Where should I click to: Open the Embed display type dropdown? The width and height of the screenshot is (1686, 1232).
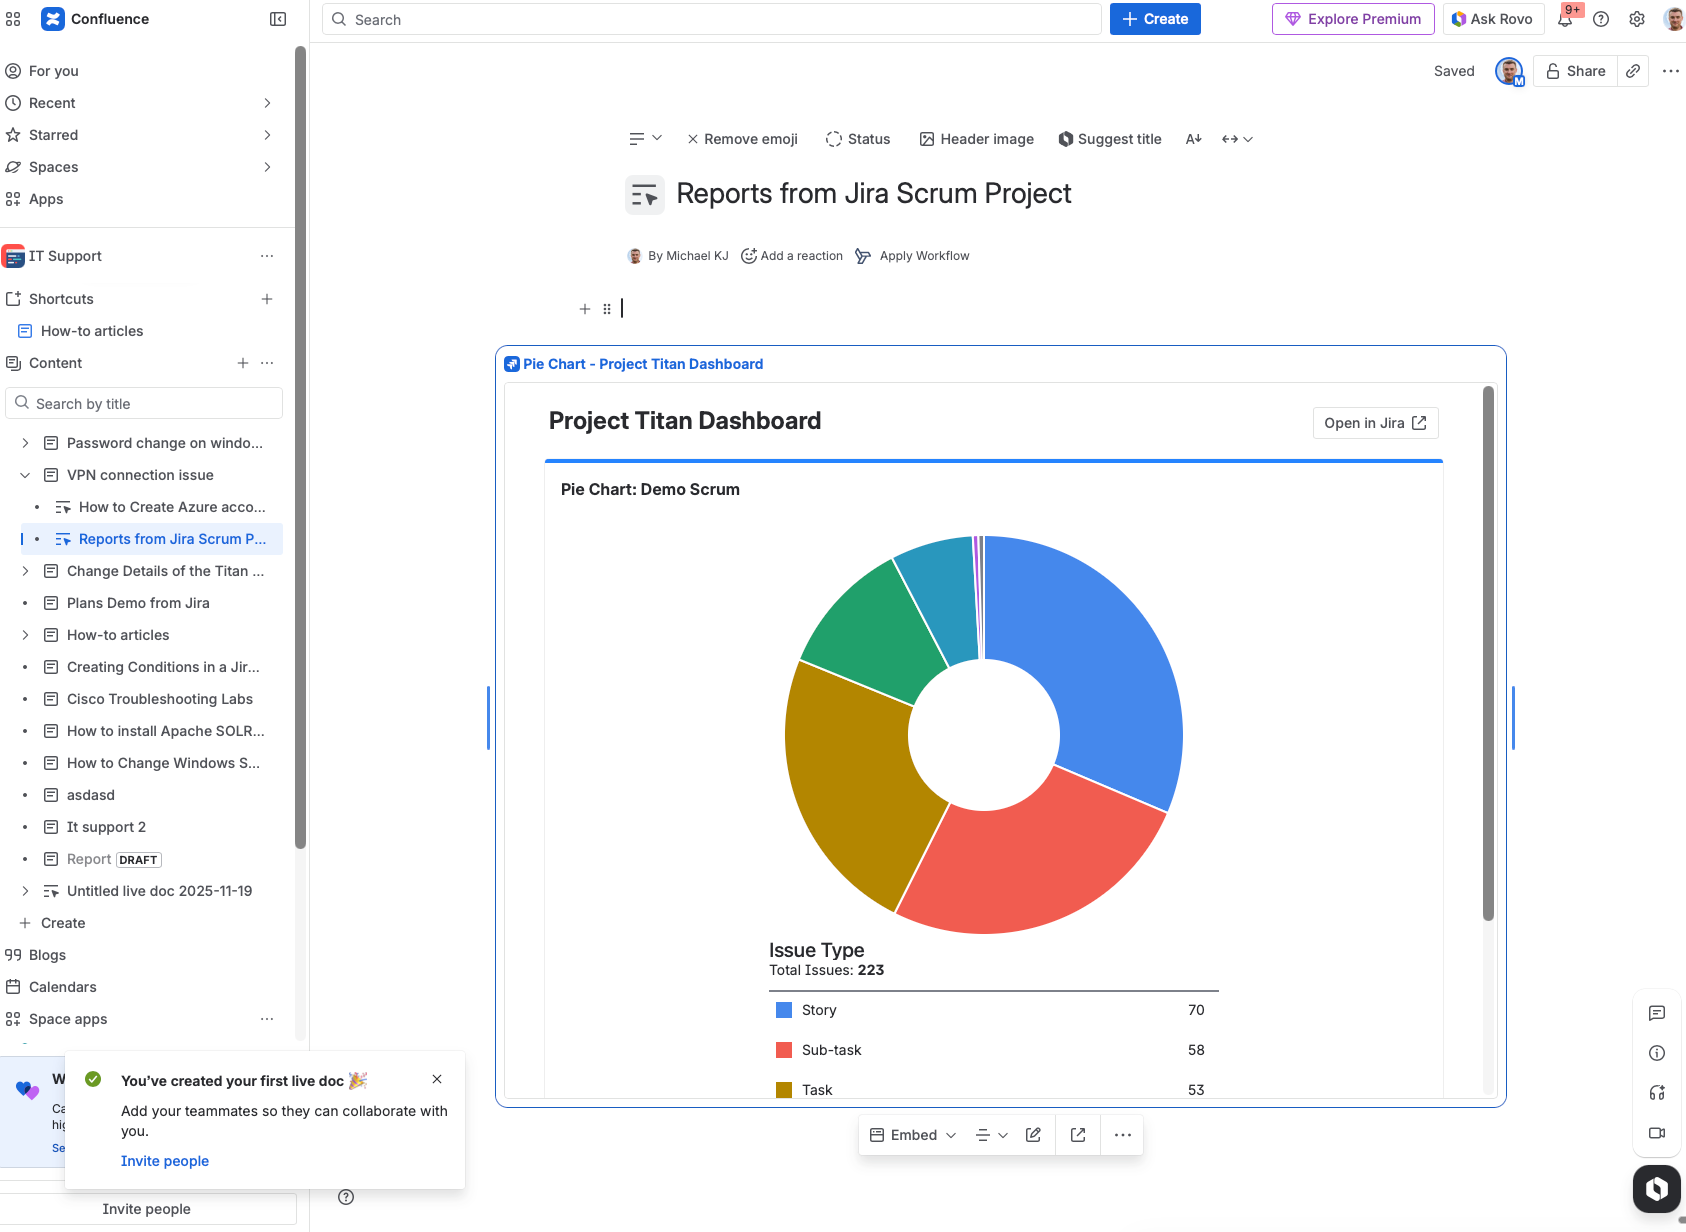click(x=914, y=1135)
